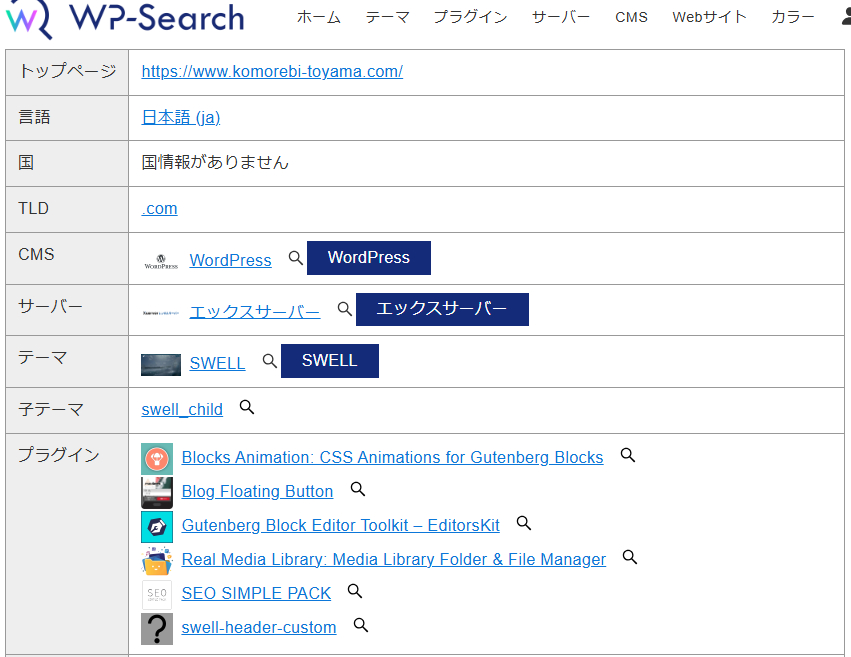Open the Webサイト menu item
Screen dimensions: 851x657
click(x=709, y=17)
